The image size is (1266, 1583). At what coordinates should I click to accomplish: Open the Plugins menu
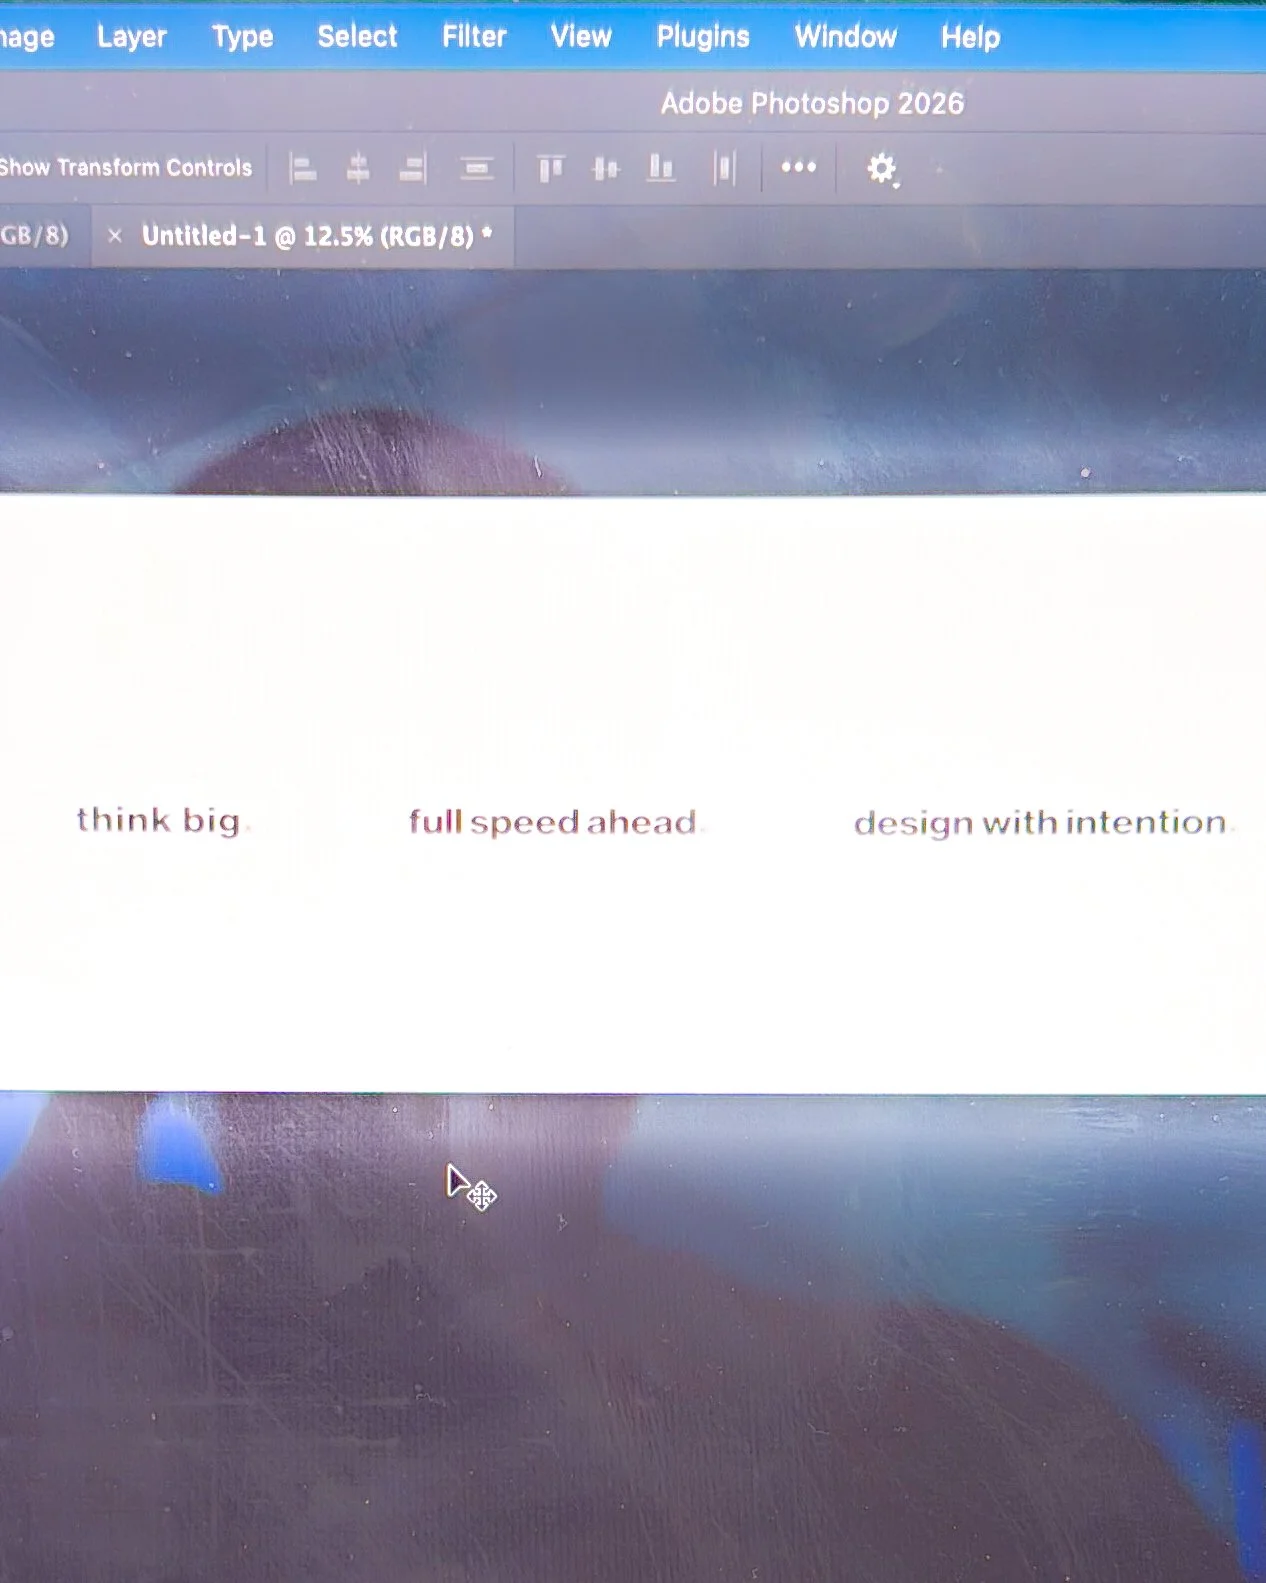tap(703, 37)
